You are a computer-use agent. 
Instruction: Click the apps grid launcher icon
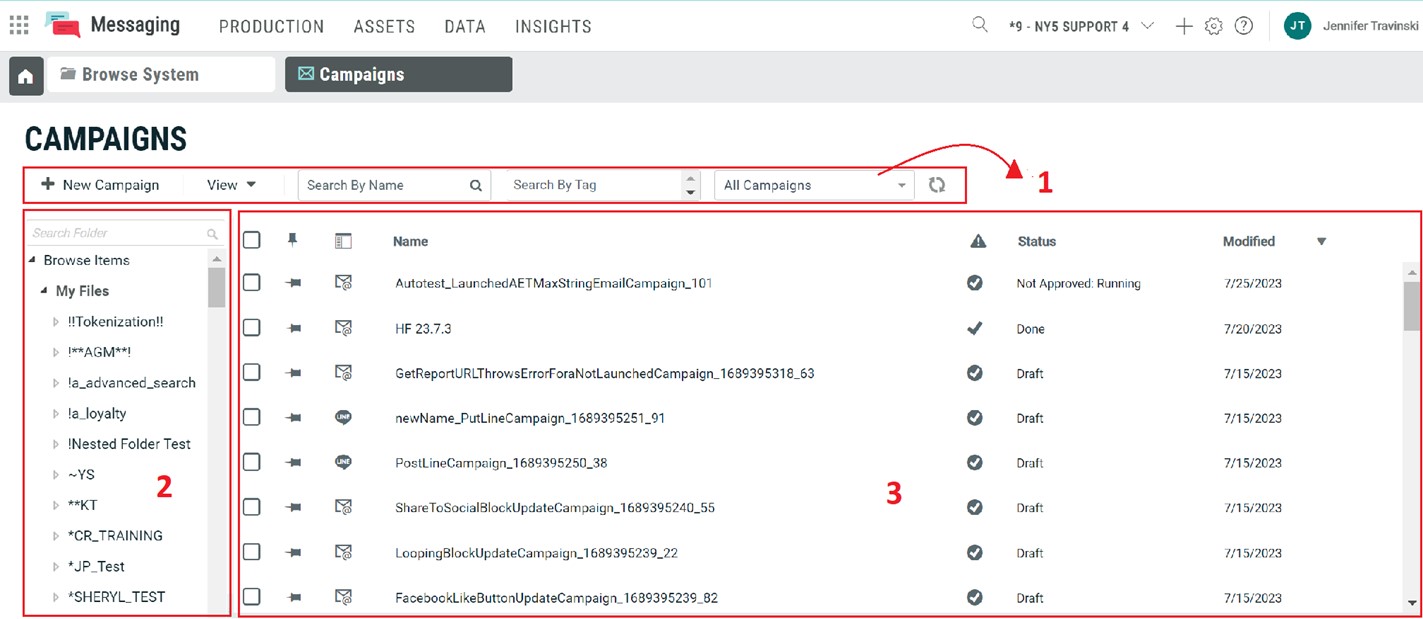19,26
